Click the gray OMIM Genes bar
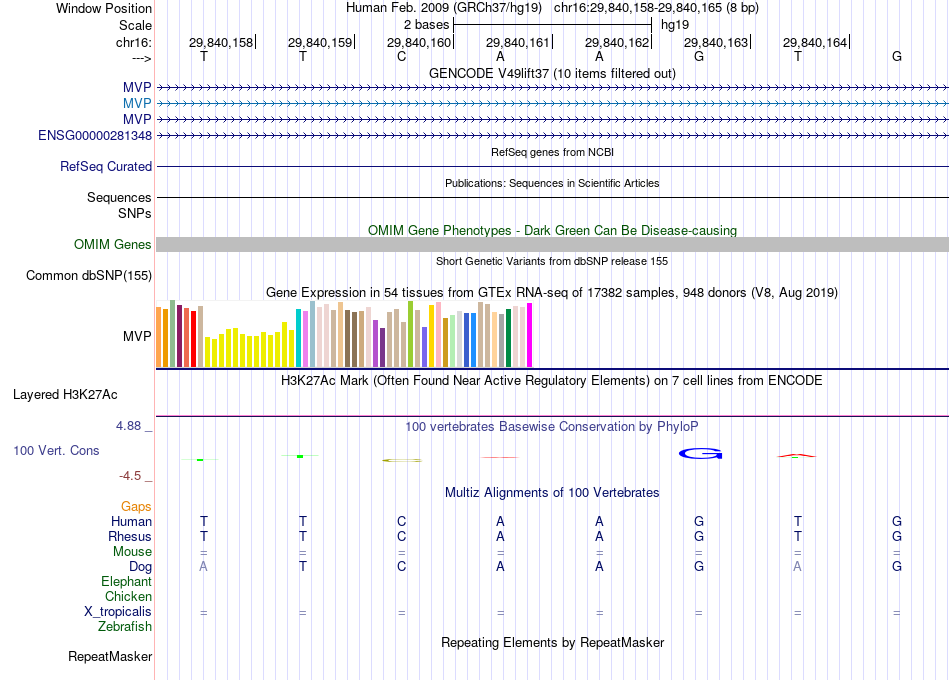This screenshot has width=950, height=680. [x=552, y=245]
